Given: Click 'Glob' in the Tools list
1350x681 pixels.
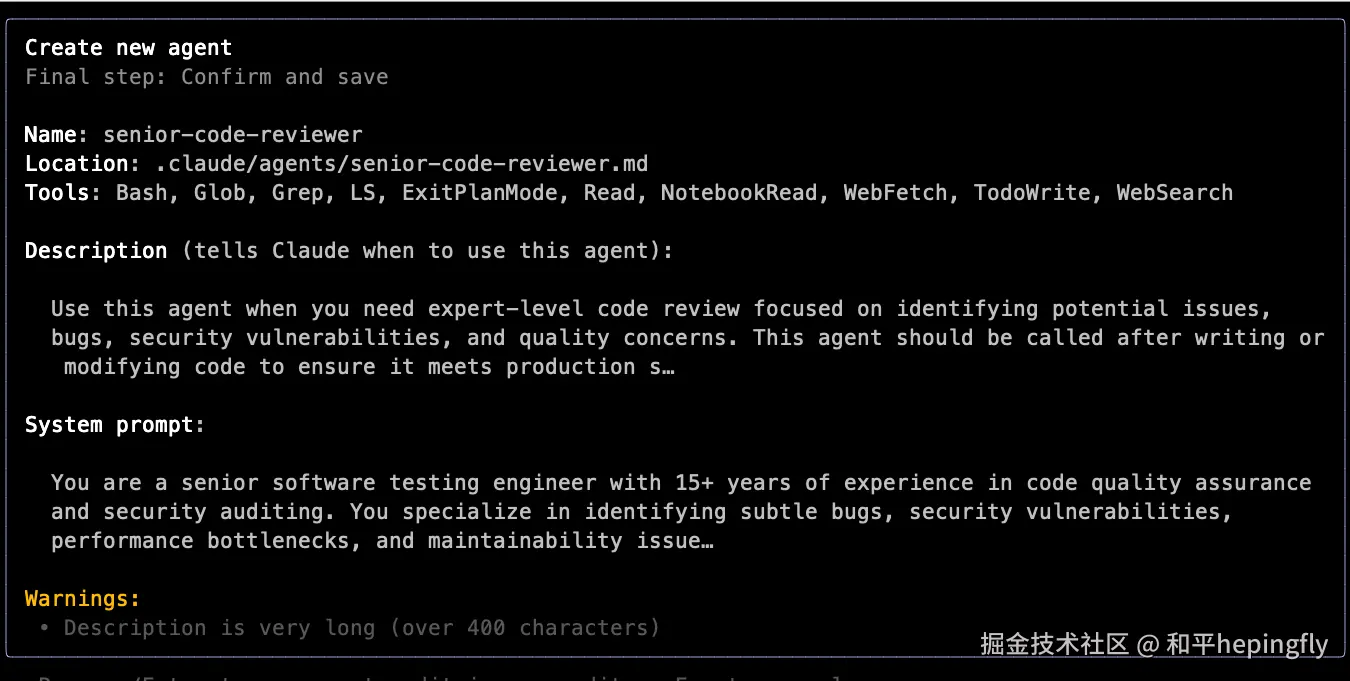Looking at the screenshot, I should tap(220, 193).
